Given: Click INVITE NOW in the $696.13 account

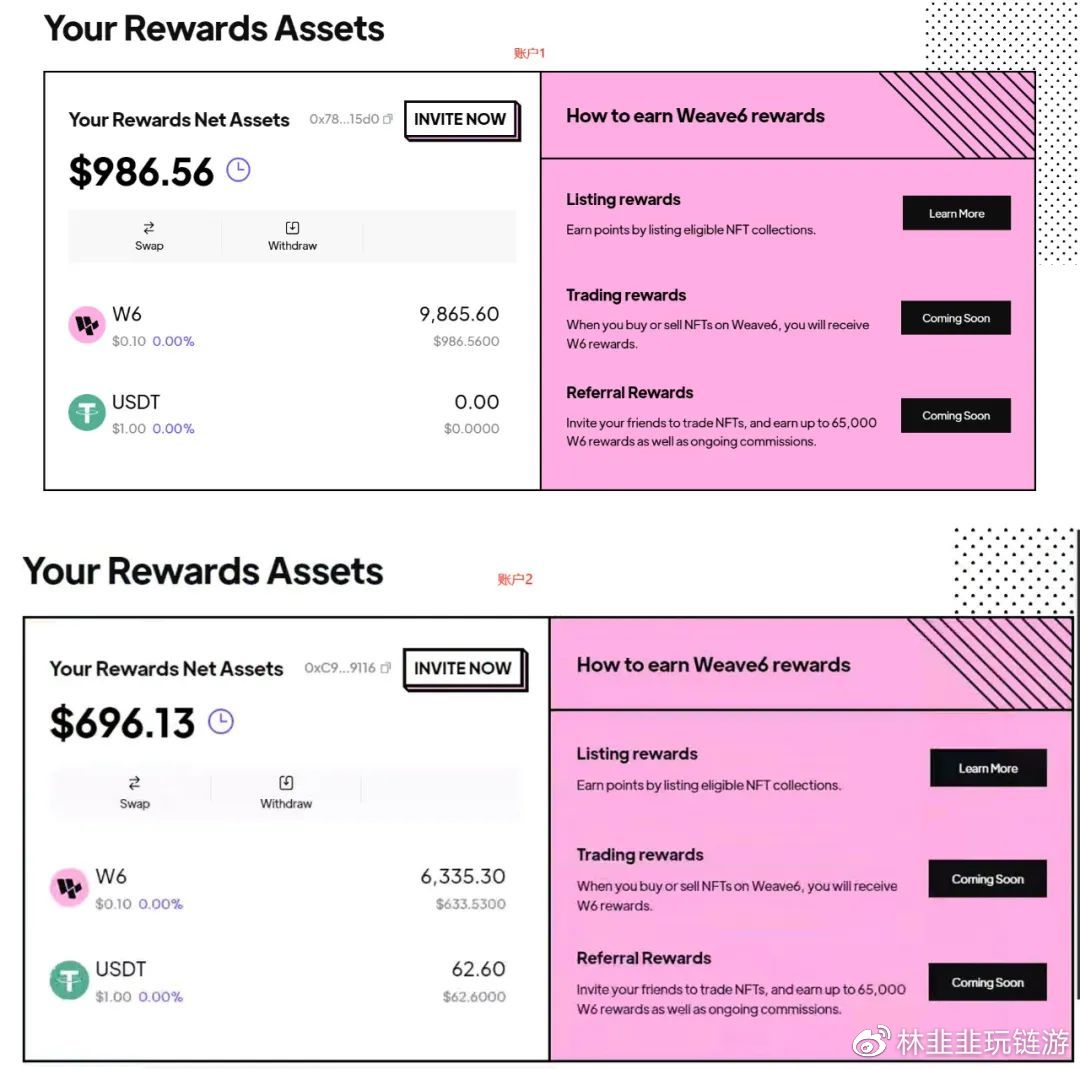Looking at the screenshot, I should 464,668.
